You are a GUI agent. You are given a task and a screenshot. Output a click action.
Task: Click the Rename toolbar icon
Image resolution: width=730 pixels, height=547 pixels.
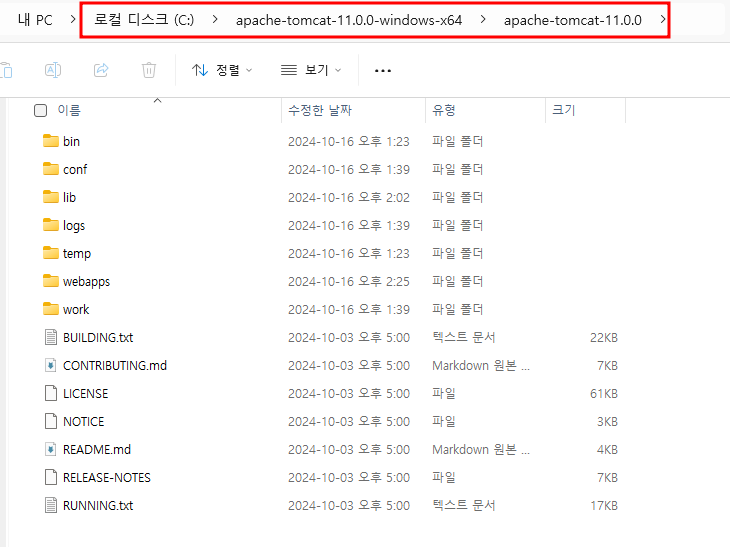click(53, 70)
